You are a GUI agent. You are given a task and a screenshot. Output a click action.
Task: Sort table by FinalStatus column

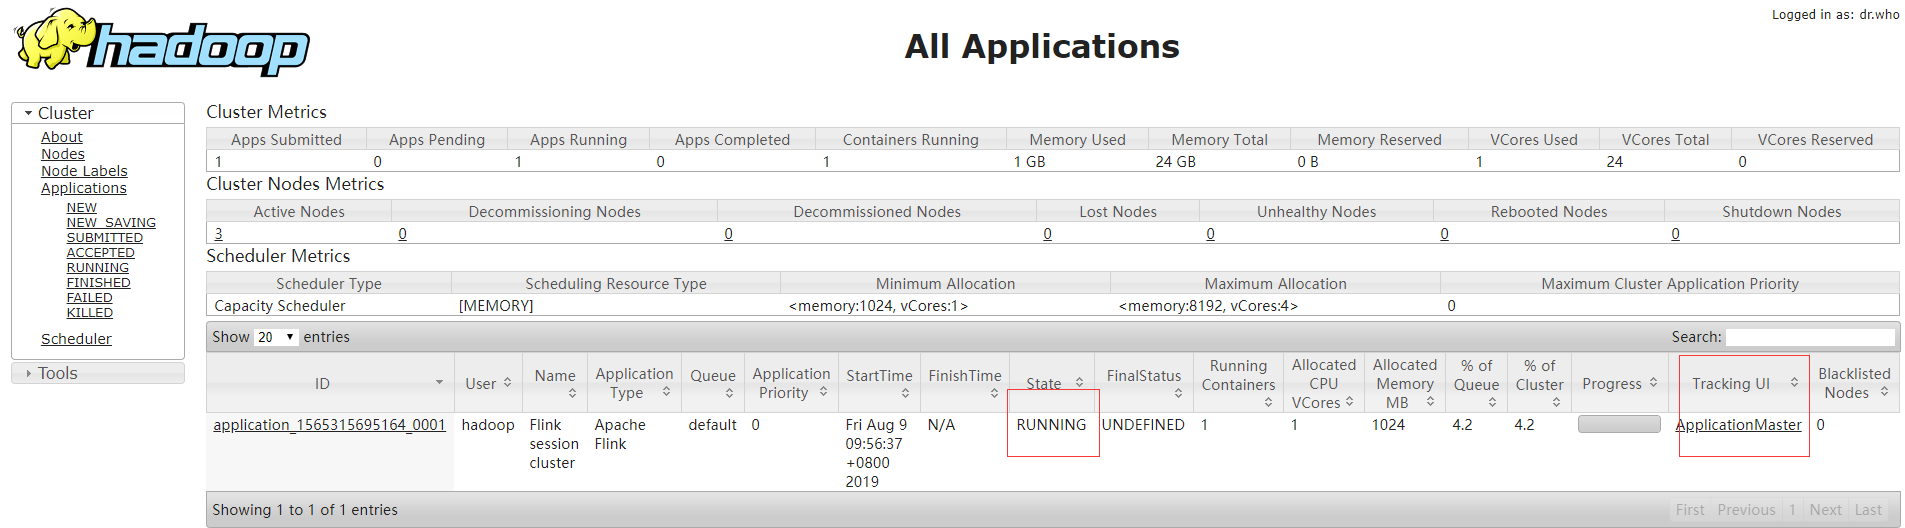1144,383
